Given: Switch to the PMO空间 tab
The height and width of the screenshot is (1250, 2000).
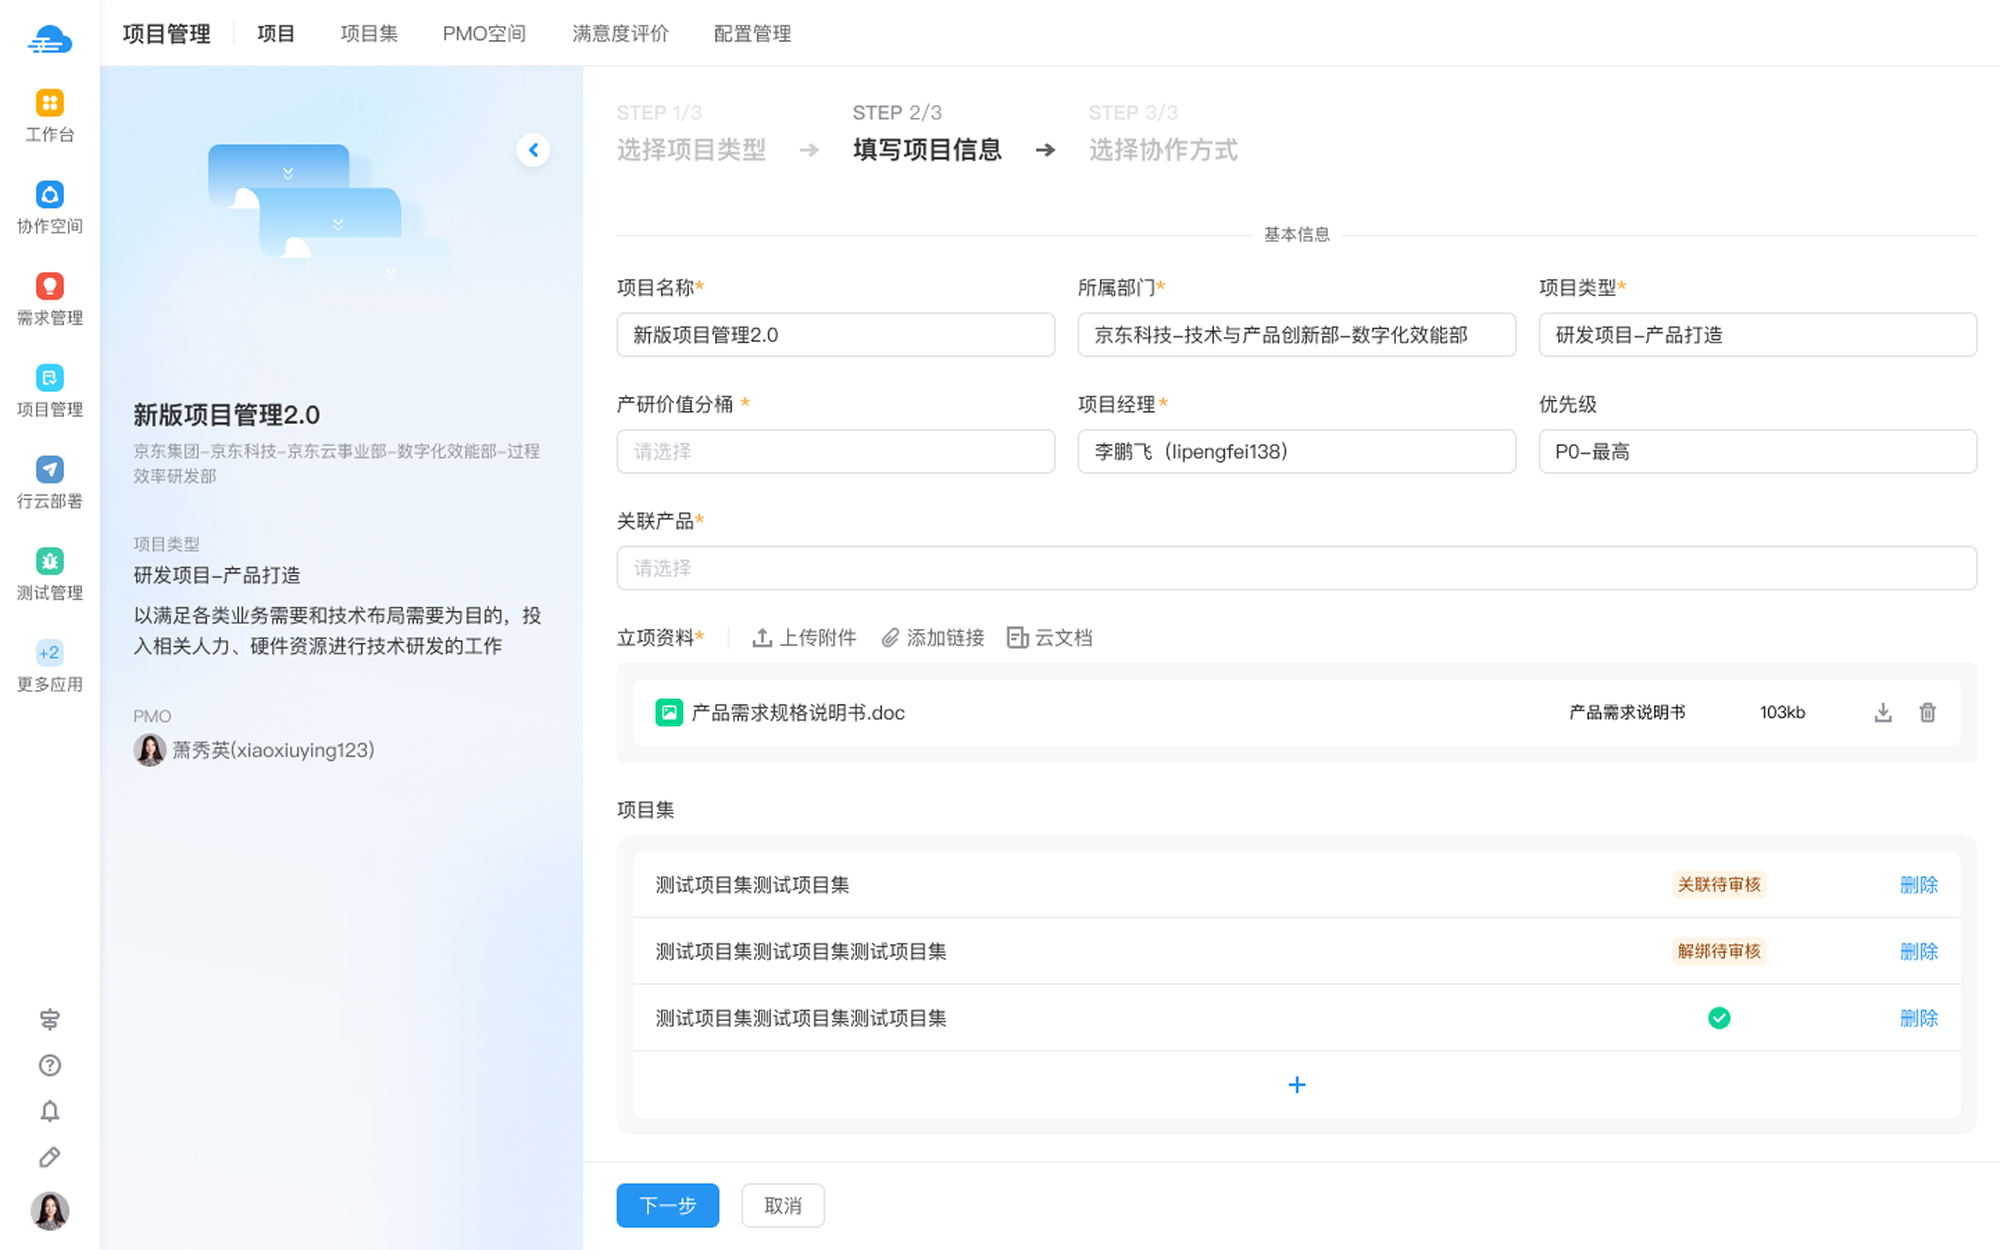Looking at the screenshot, I should pyautogui.click(x=484, y=34).
